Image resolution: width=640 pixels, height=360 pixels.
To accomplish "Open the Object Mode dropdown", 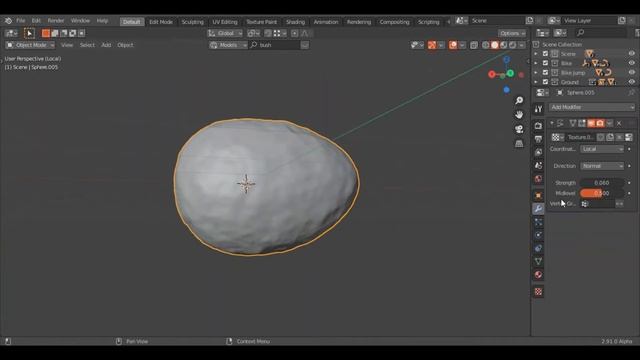I will (x=30, y=45).
